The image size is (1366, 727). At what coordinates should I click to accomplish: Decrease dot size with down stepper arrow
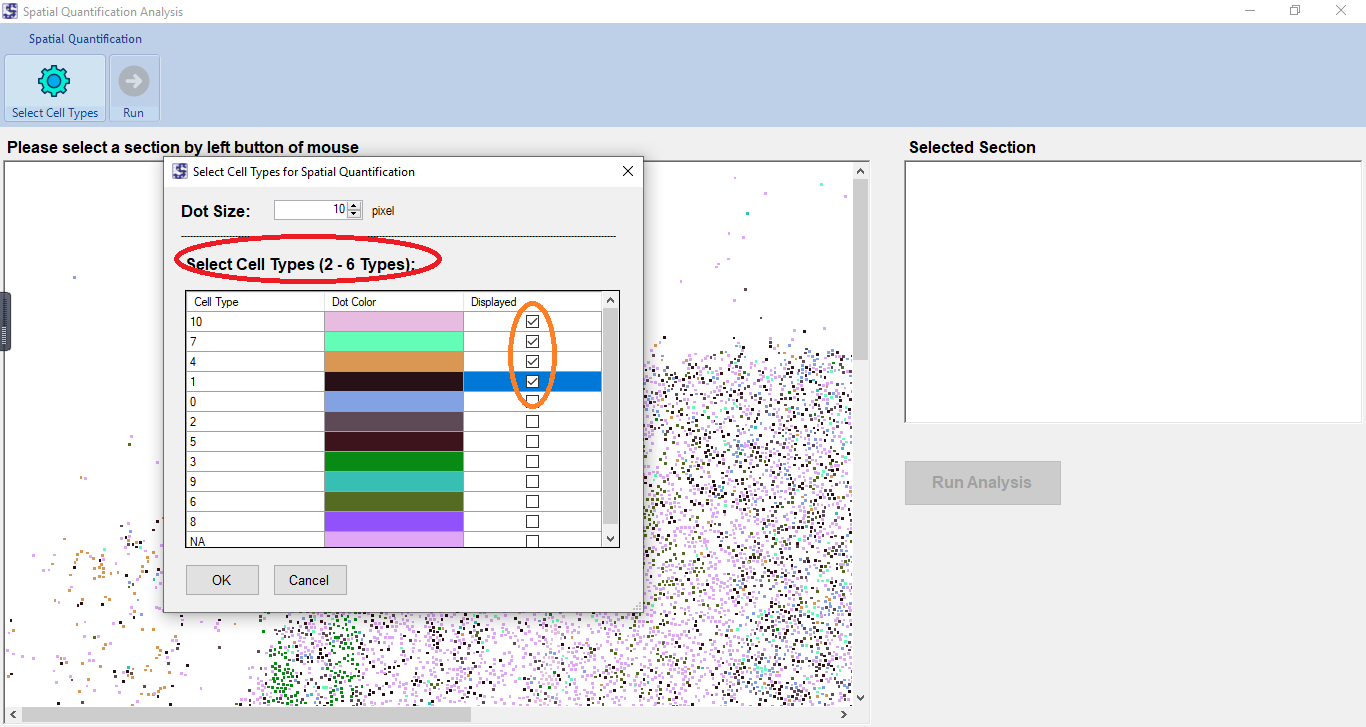[354, 214]
